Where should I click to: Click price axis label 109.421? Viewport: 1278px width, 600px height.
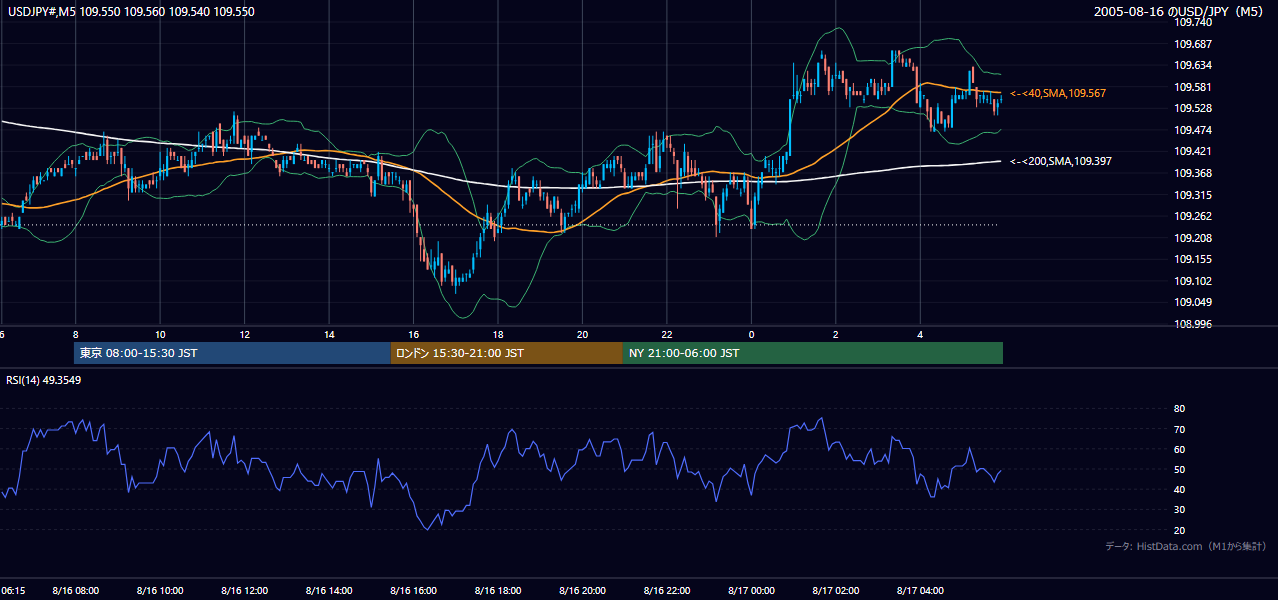coord(1192,151)
